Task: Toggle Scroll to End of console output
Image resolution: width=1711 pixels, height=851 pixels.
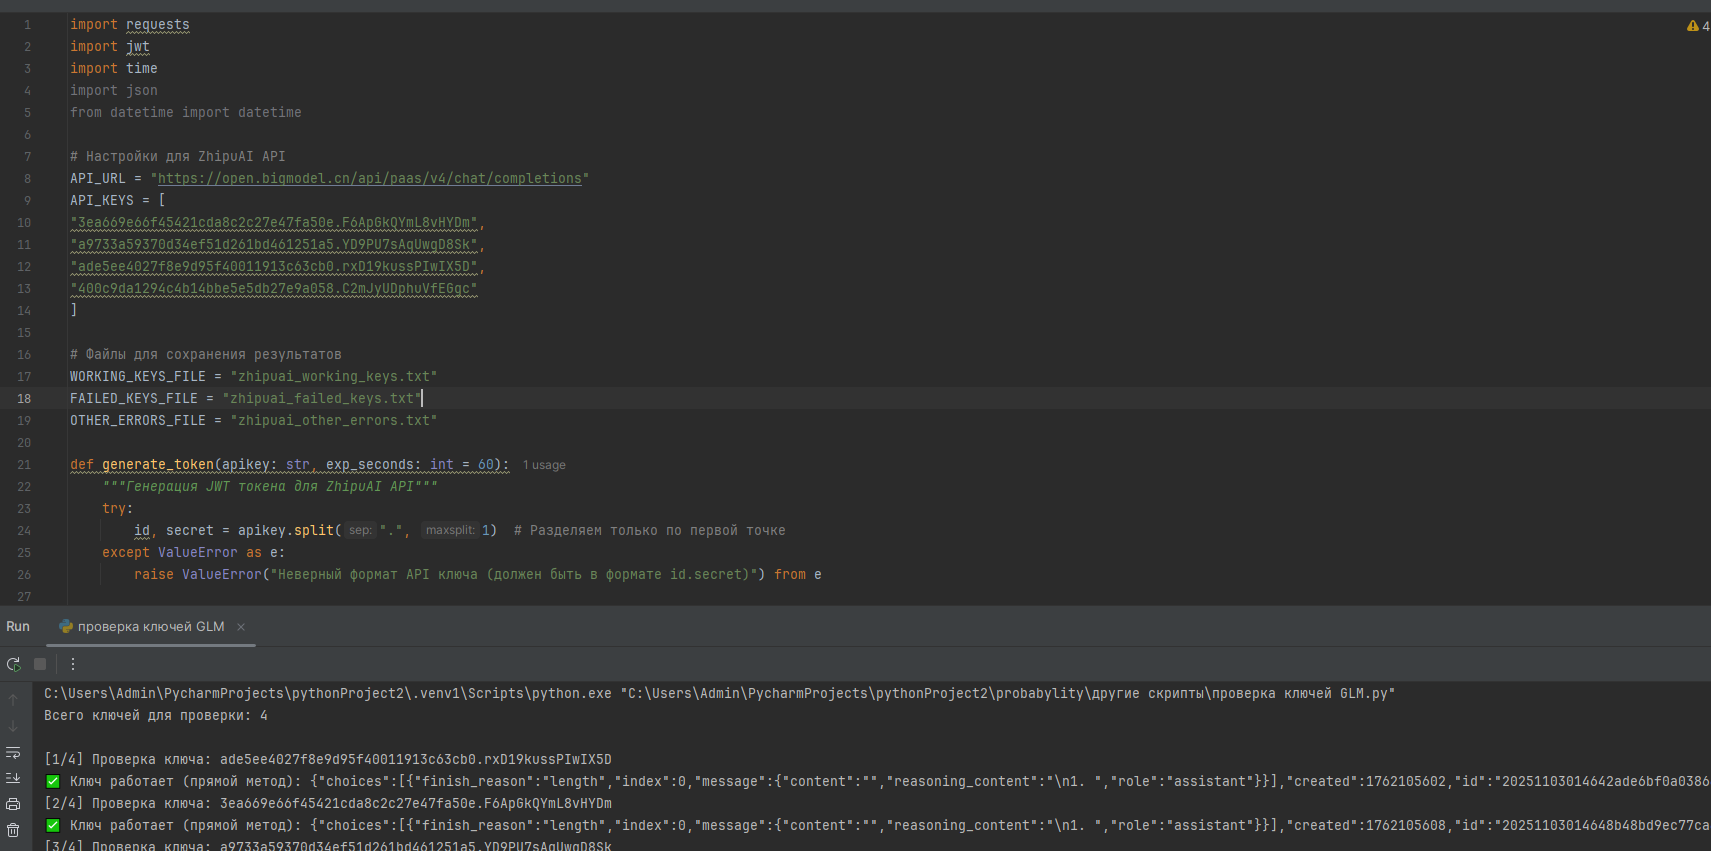Action: [13, 778]
